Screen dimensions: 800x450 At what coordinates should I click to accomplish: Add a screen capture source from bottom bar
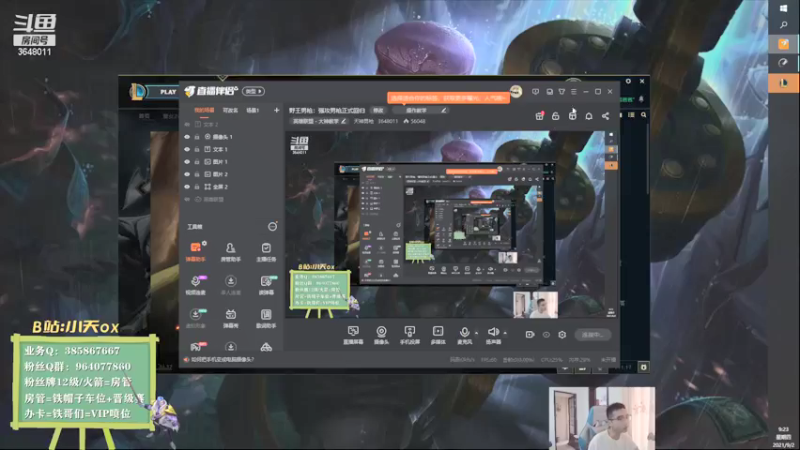[x=353, y=335]
